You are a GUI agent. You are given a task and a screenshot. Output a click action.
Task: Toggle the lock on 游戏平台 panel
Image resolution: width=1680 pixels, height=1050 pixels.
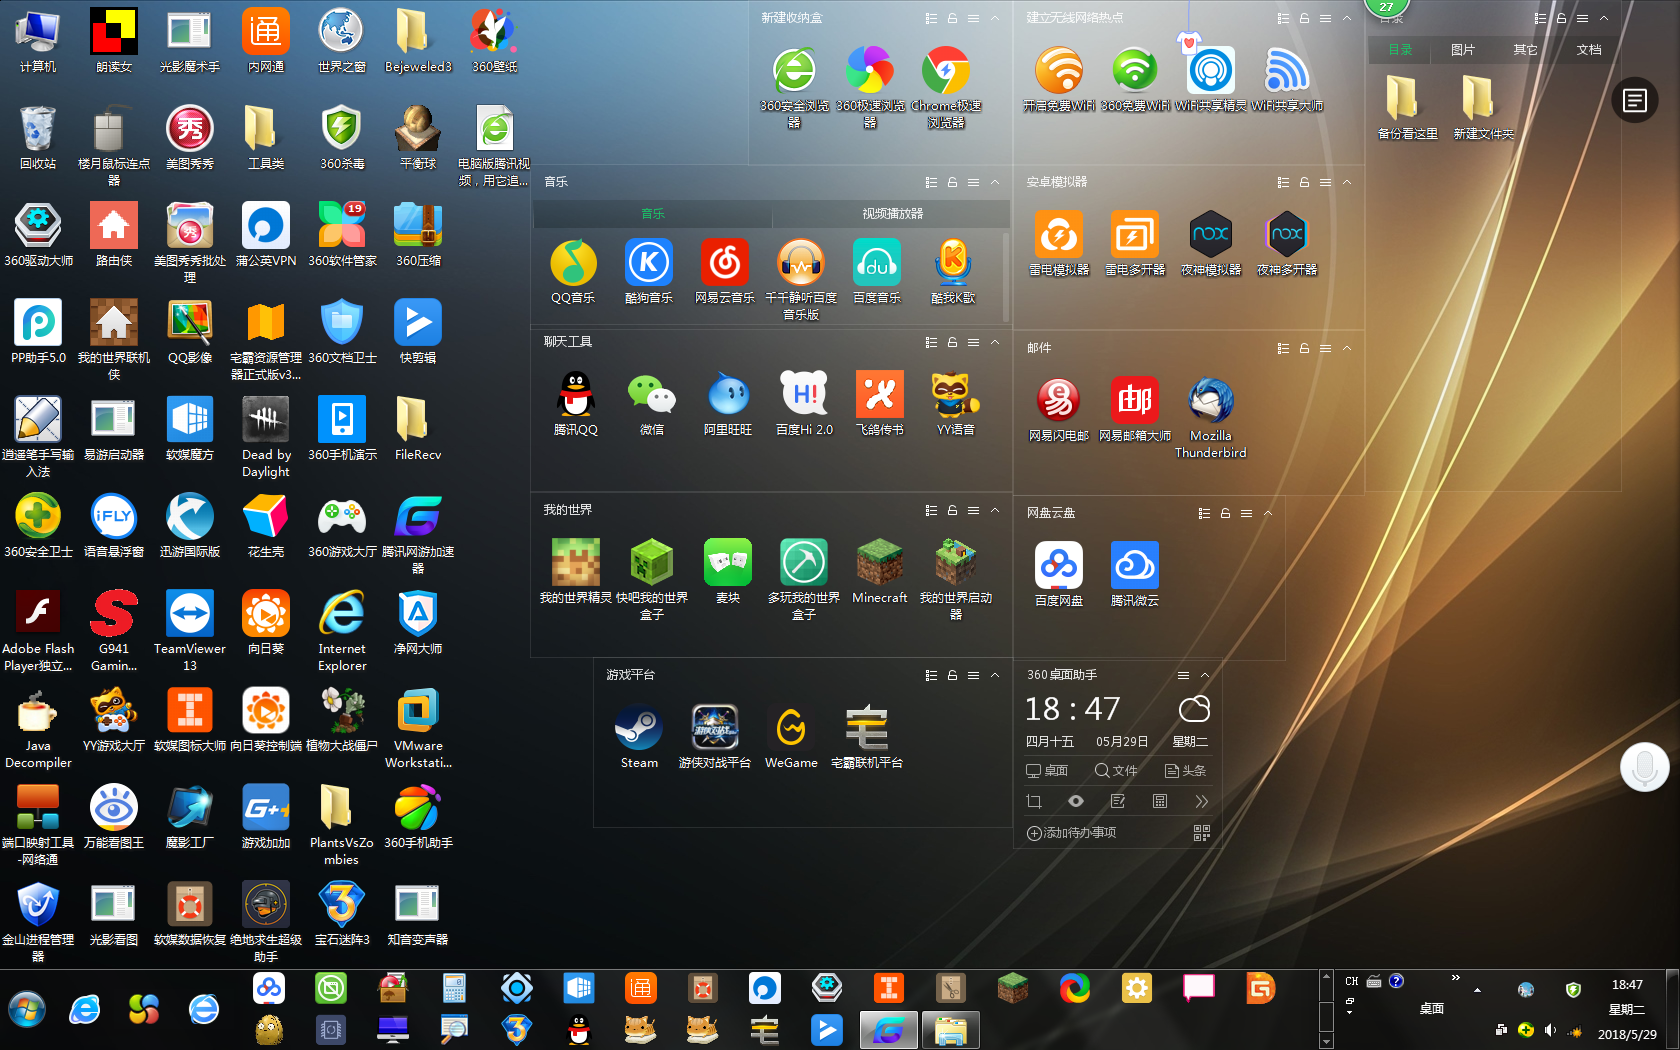[952, 675]
